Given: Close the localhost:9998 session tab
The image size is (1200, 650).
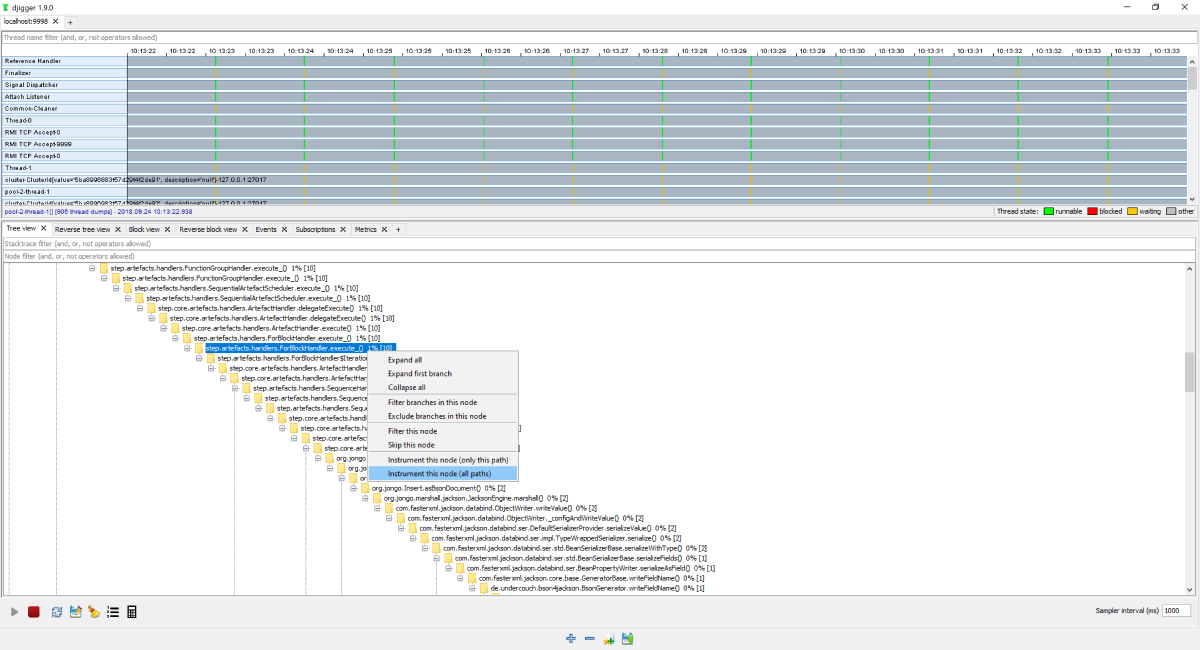Looking at the screenshot, I should [58, 22].
